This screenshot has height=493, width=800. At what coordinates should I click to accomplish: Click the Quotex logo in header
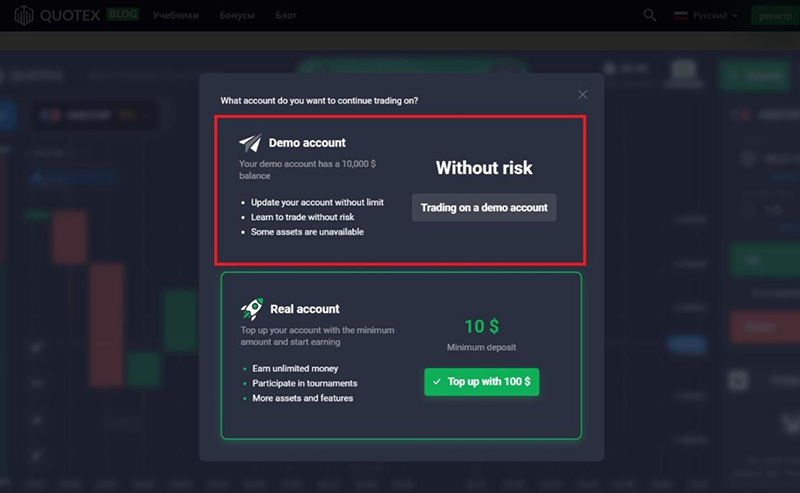point(57,15)
